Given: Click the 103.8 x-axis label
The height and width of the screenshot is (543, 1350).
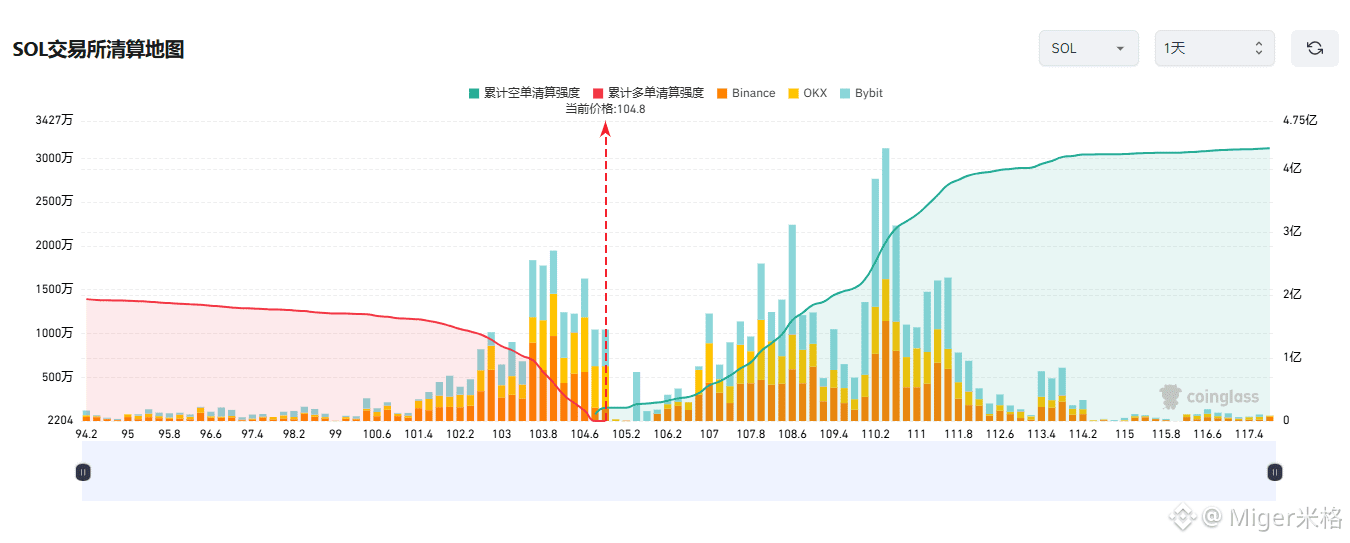Looking at the screenshot, I should click(543, 435).
